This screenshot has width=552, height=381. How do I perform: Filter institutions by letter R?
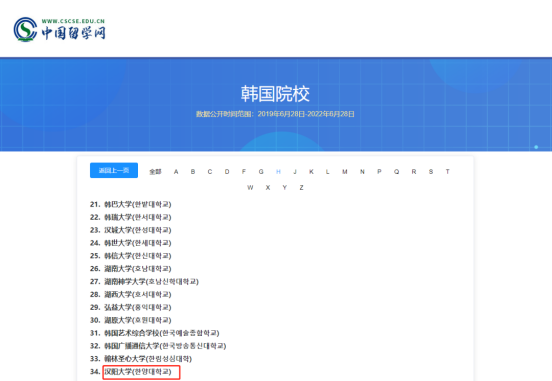(414, 172)
